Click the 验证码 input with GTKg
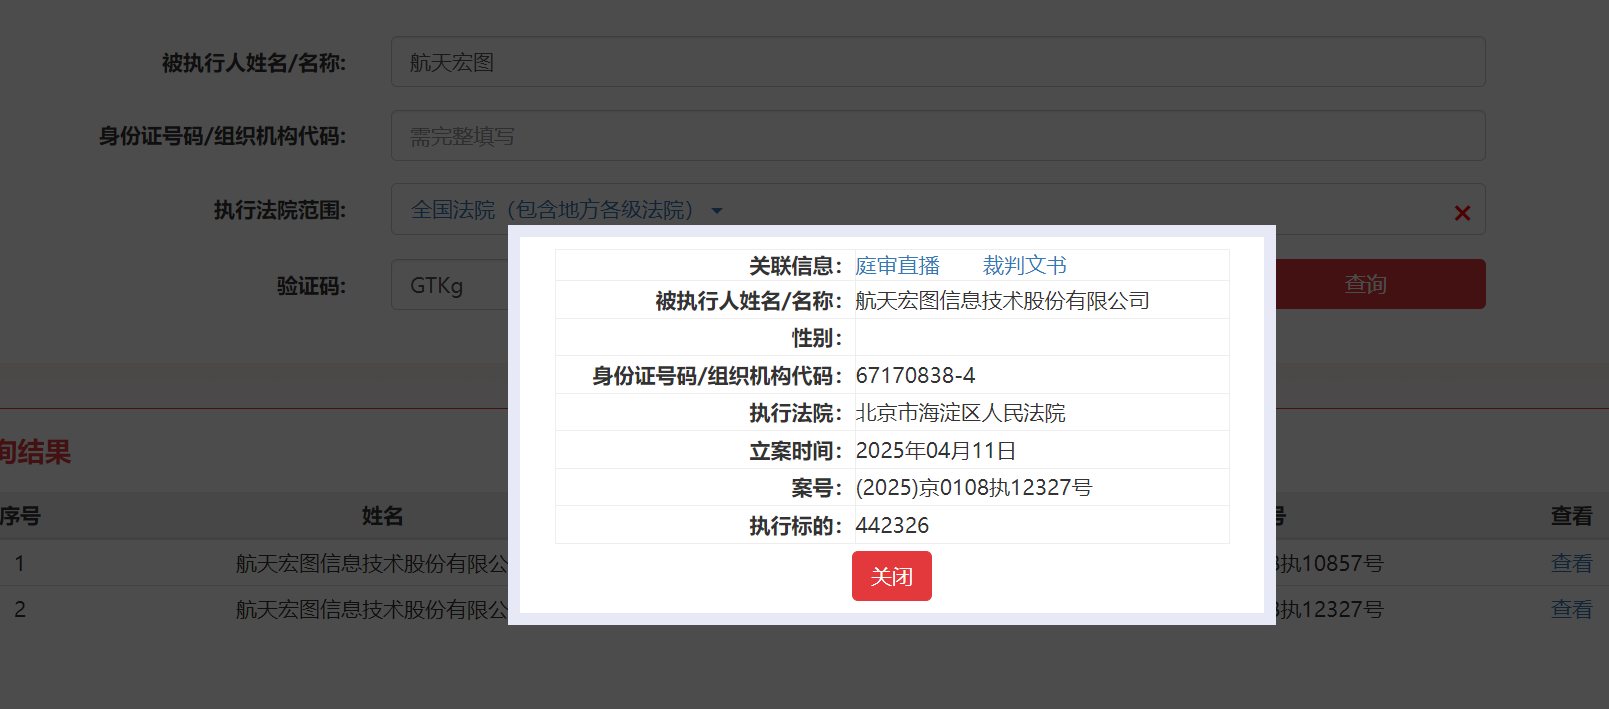The width and height of the screenshot is (1609, 709). coord(450,285)
